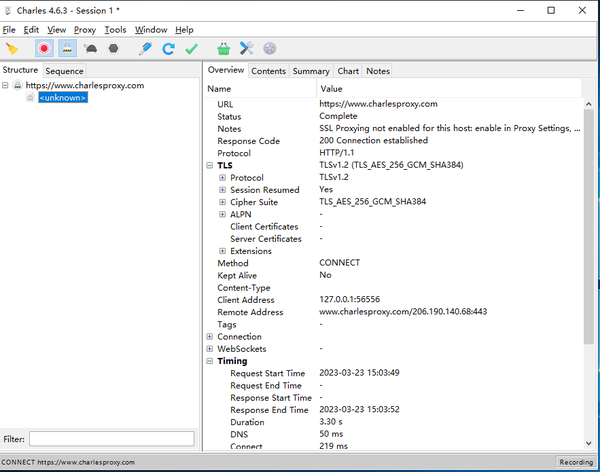The width and height of the screenshot is (600, 472).
Task: Click the Filter text field
Action: [111, 439]
